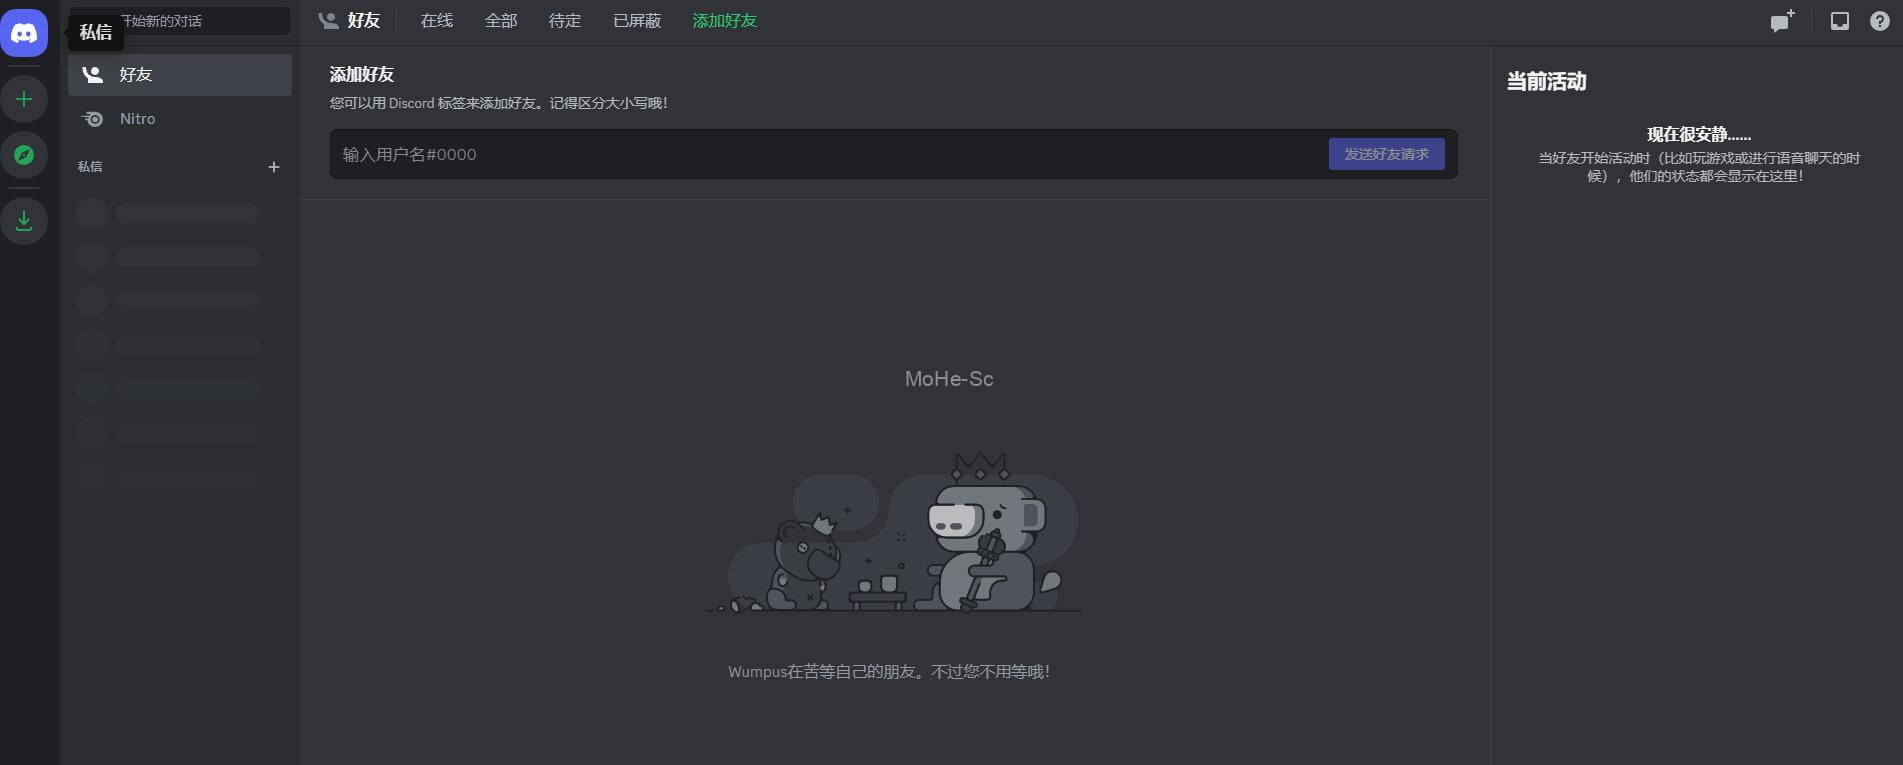
Task: Create new group DM from top-right icon
Action: point(1781,21)
